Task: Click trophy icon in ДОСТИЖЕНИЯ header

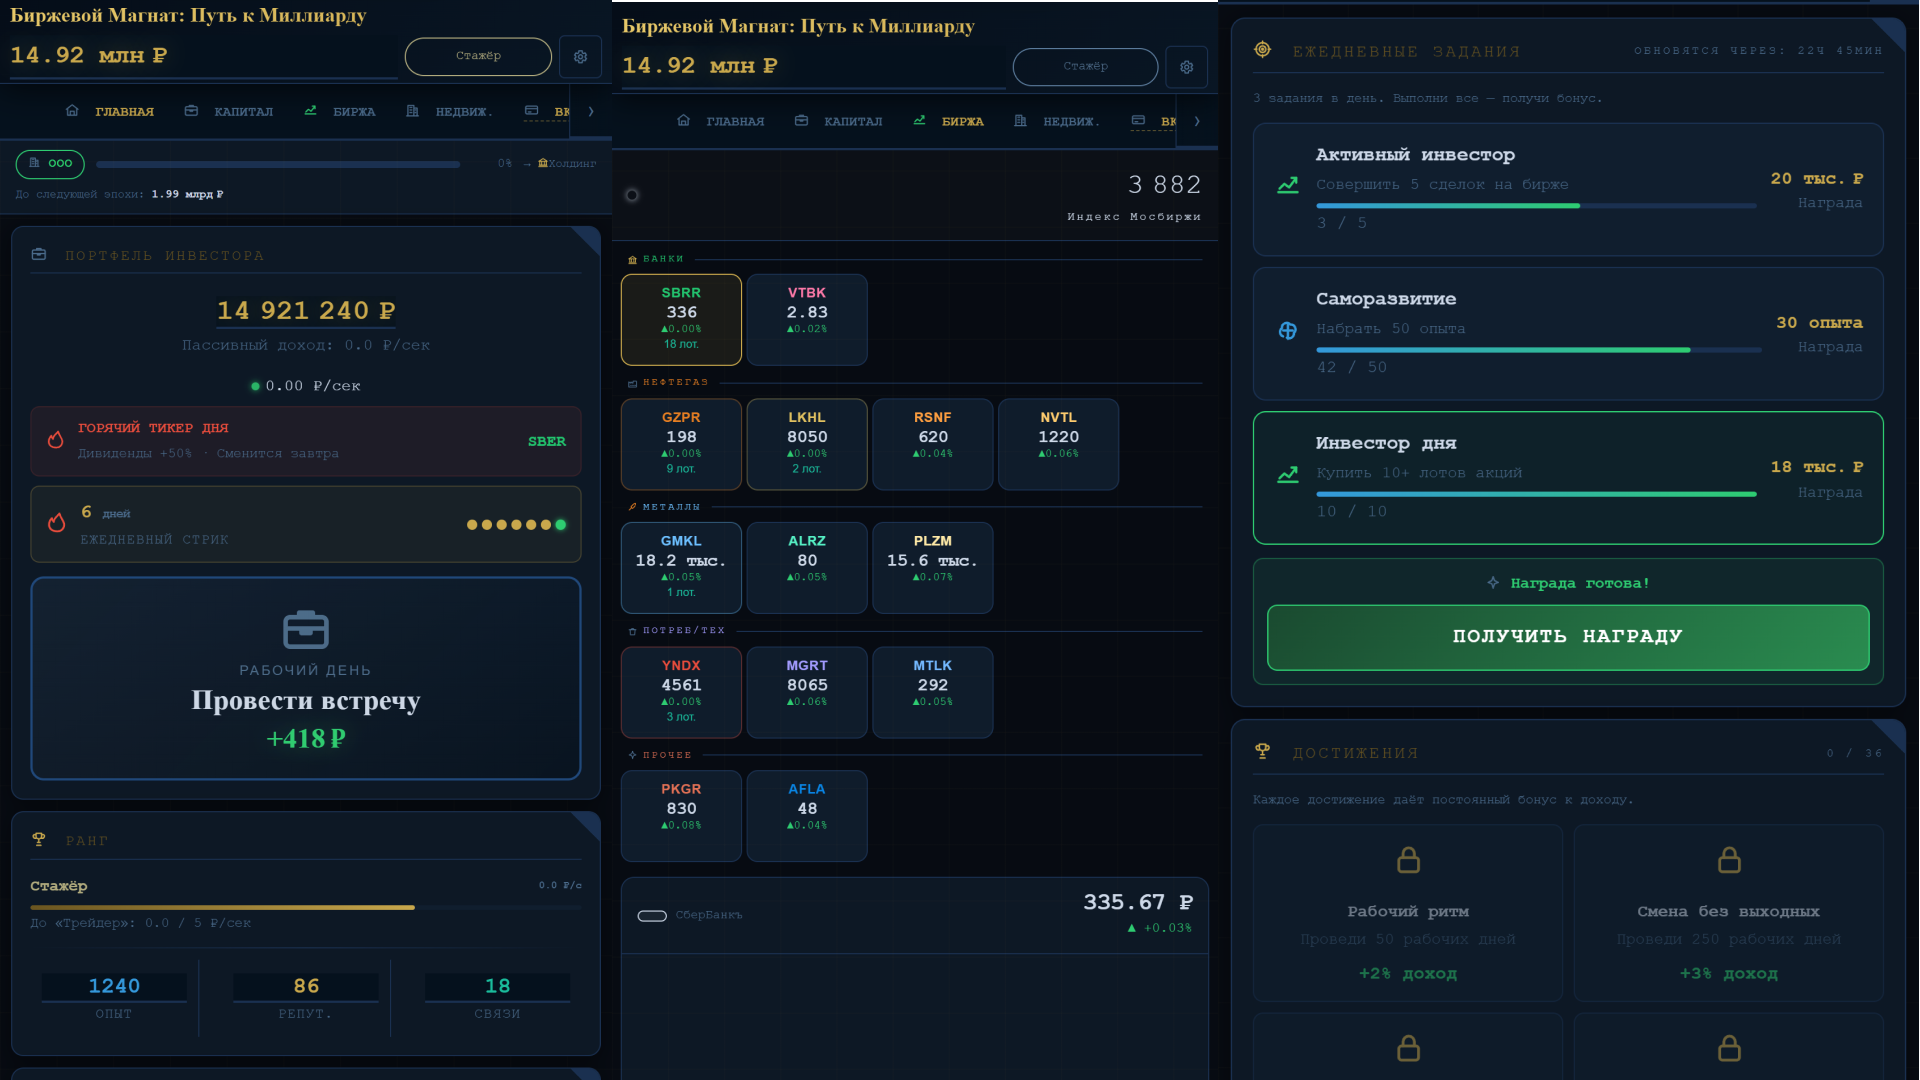Action: [1262, 751]
